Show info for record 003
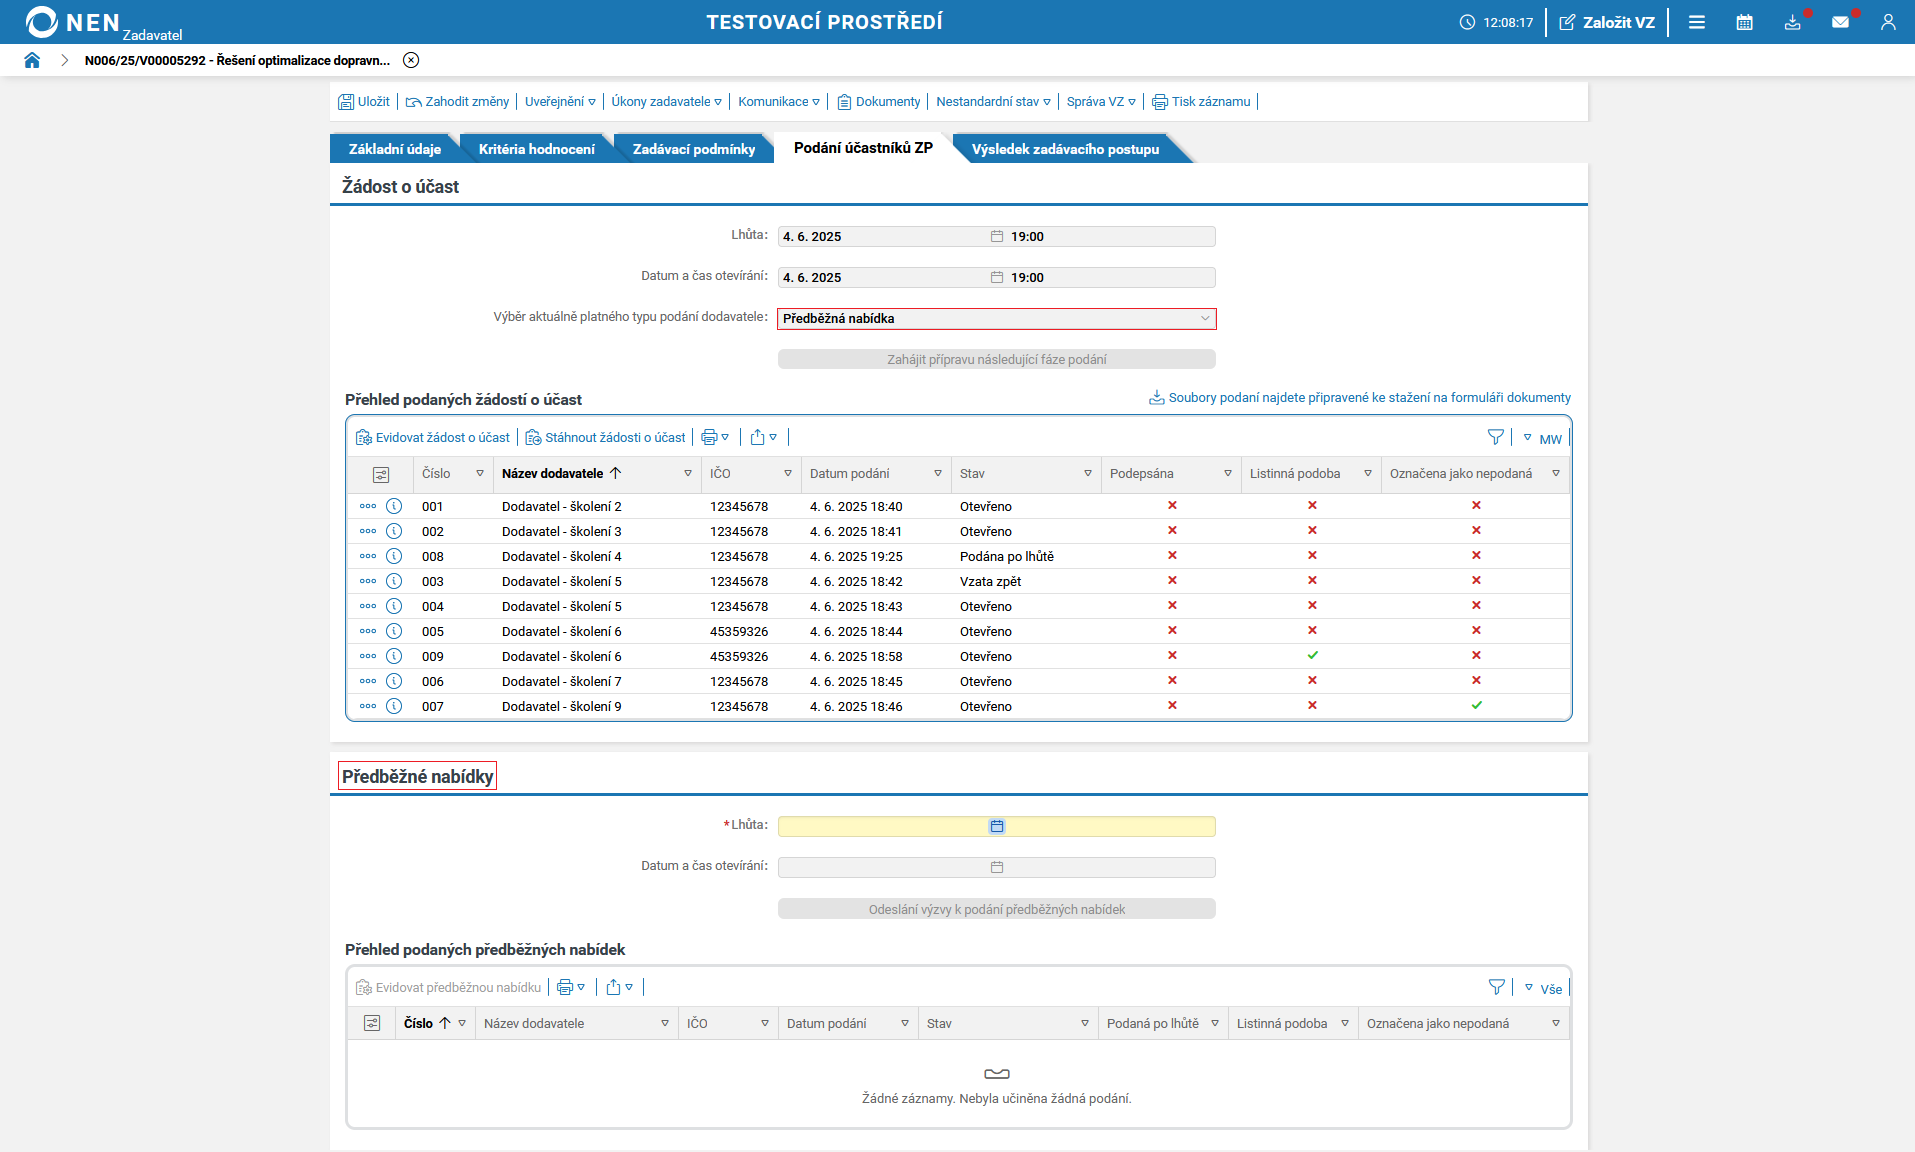 394,582
